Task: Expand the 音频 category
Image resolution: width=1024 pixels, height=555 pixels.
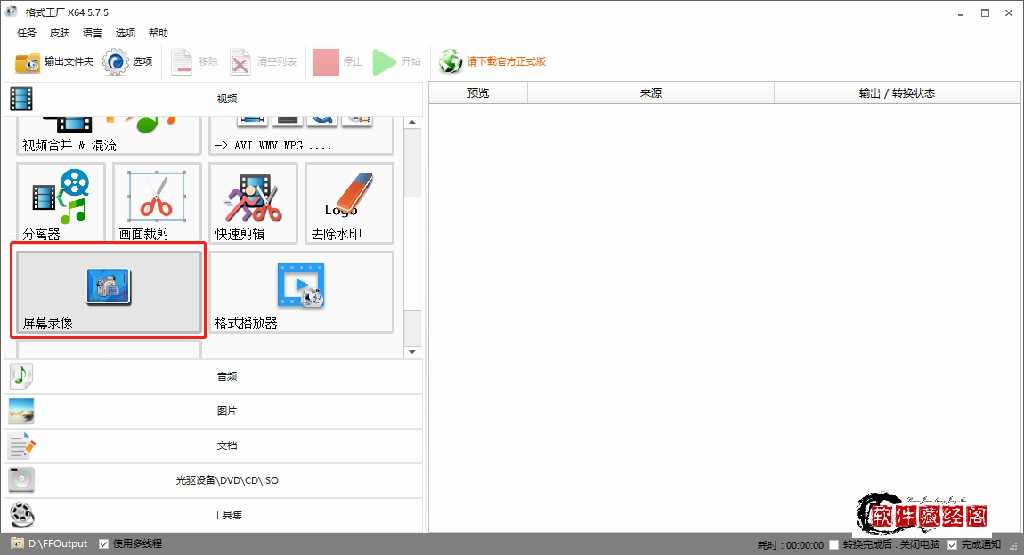Action: (213, 377)
